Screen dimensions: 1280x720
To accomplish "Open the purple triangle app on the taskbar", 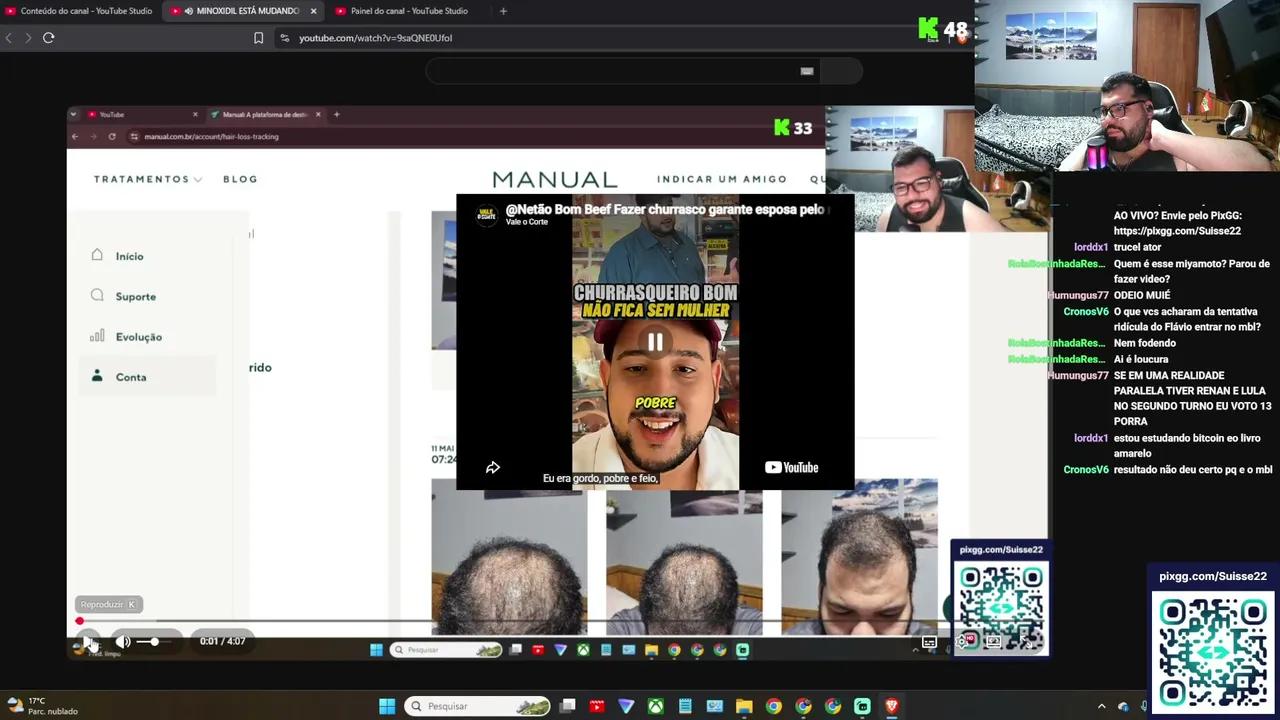I will pyautogui.click(x=626, y=707).
